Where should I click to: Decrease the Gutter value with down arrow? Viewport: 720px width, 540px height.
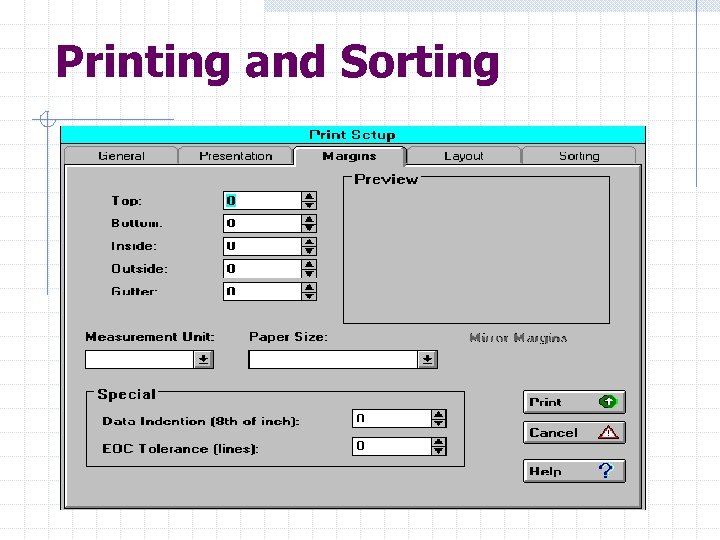coord(309,296)
